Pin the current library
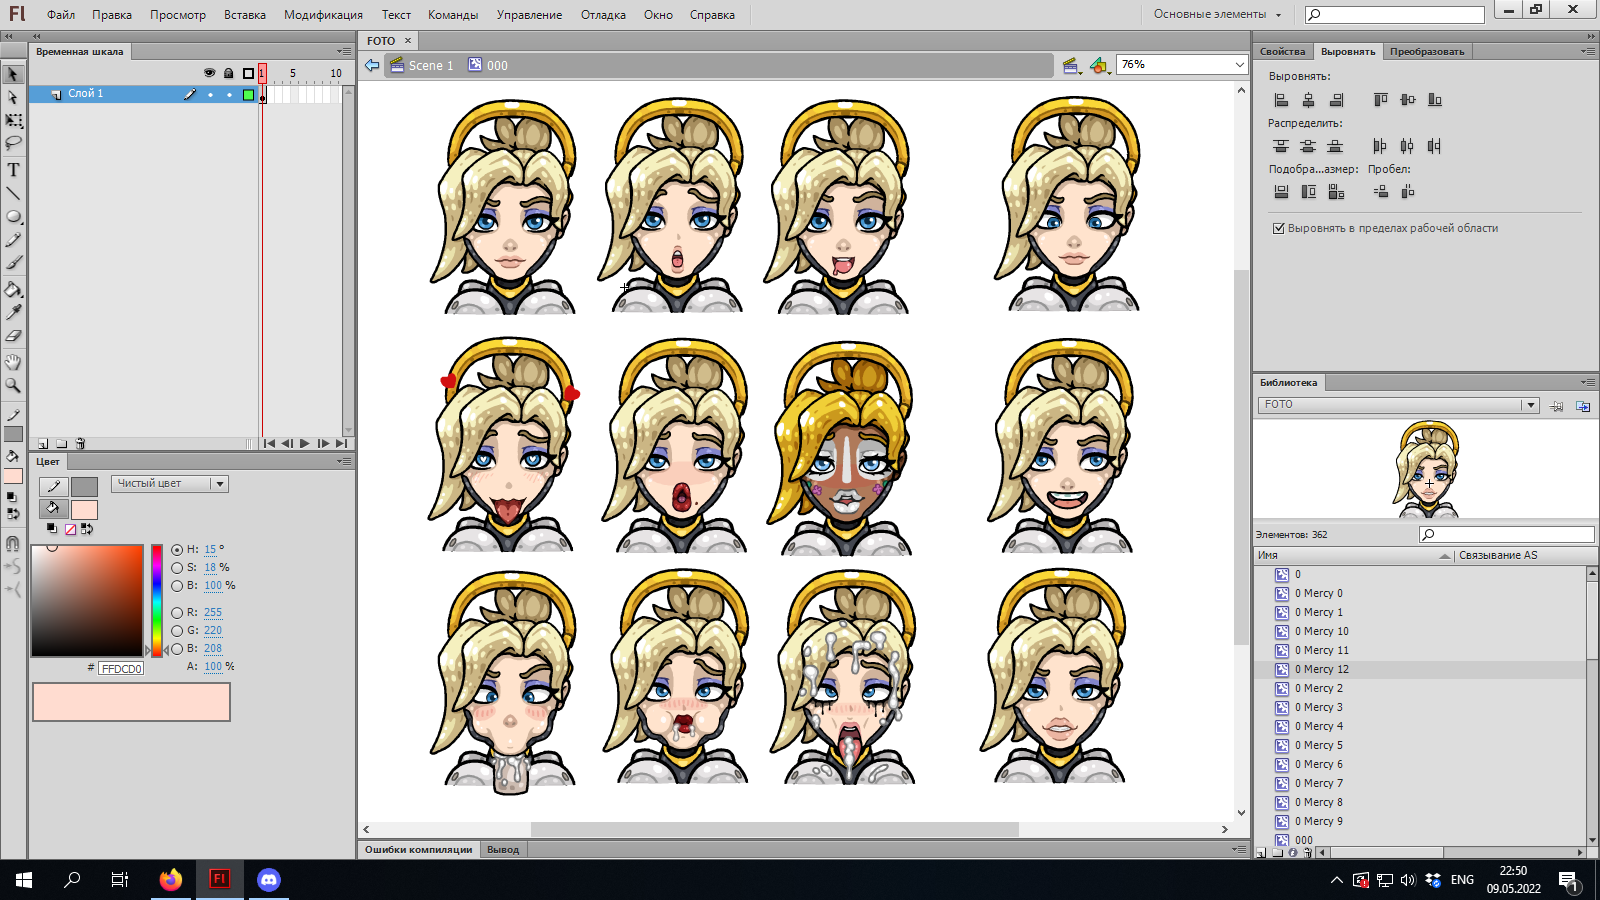 [x=1557, y=406]
